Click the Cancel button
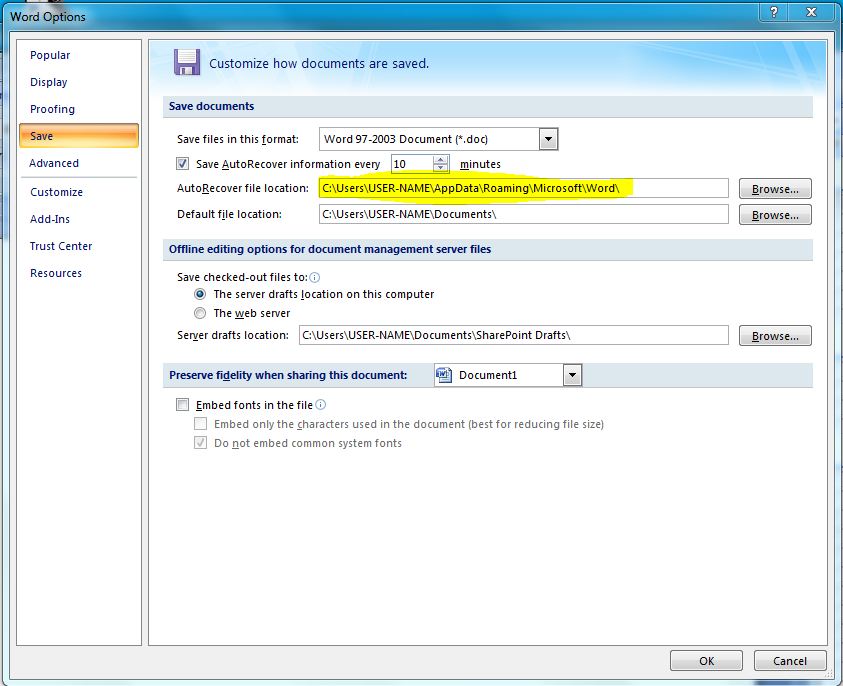The image size is (843, 686). 790,660
